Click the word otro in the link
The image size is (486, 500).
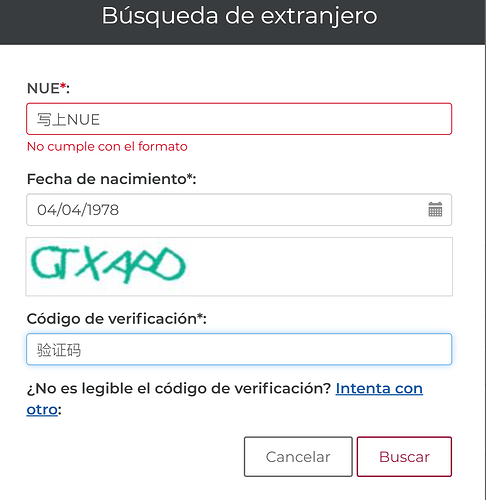(42, 410)
